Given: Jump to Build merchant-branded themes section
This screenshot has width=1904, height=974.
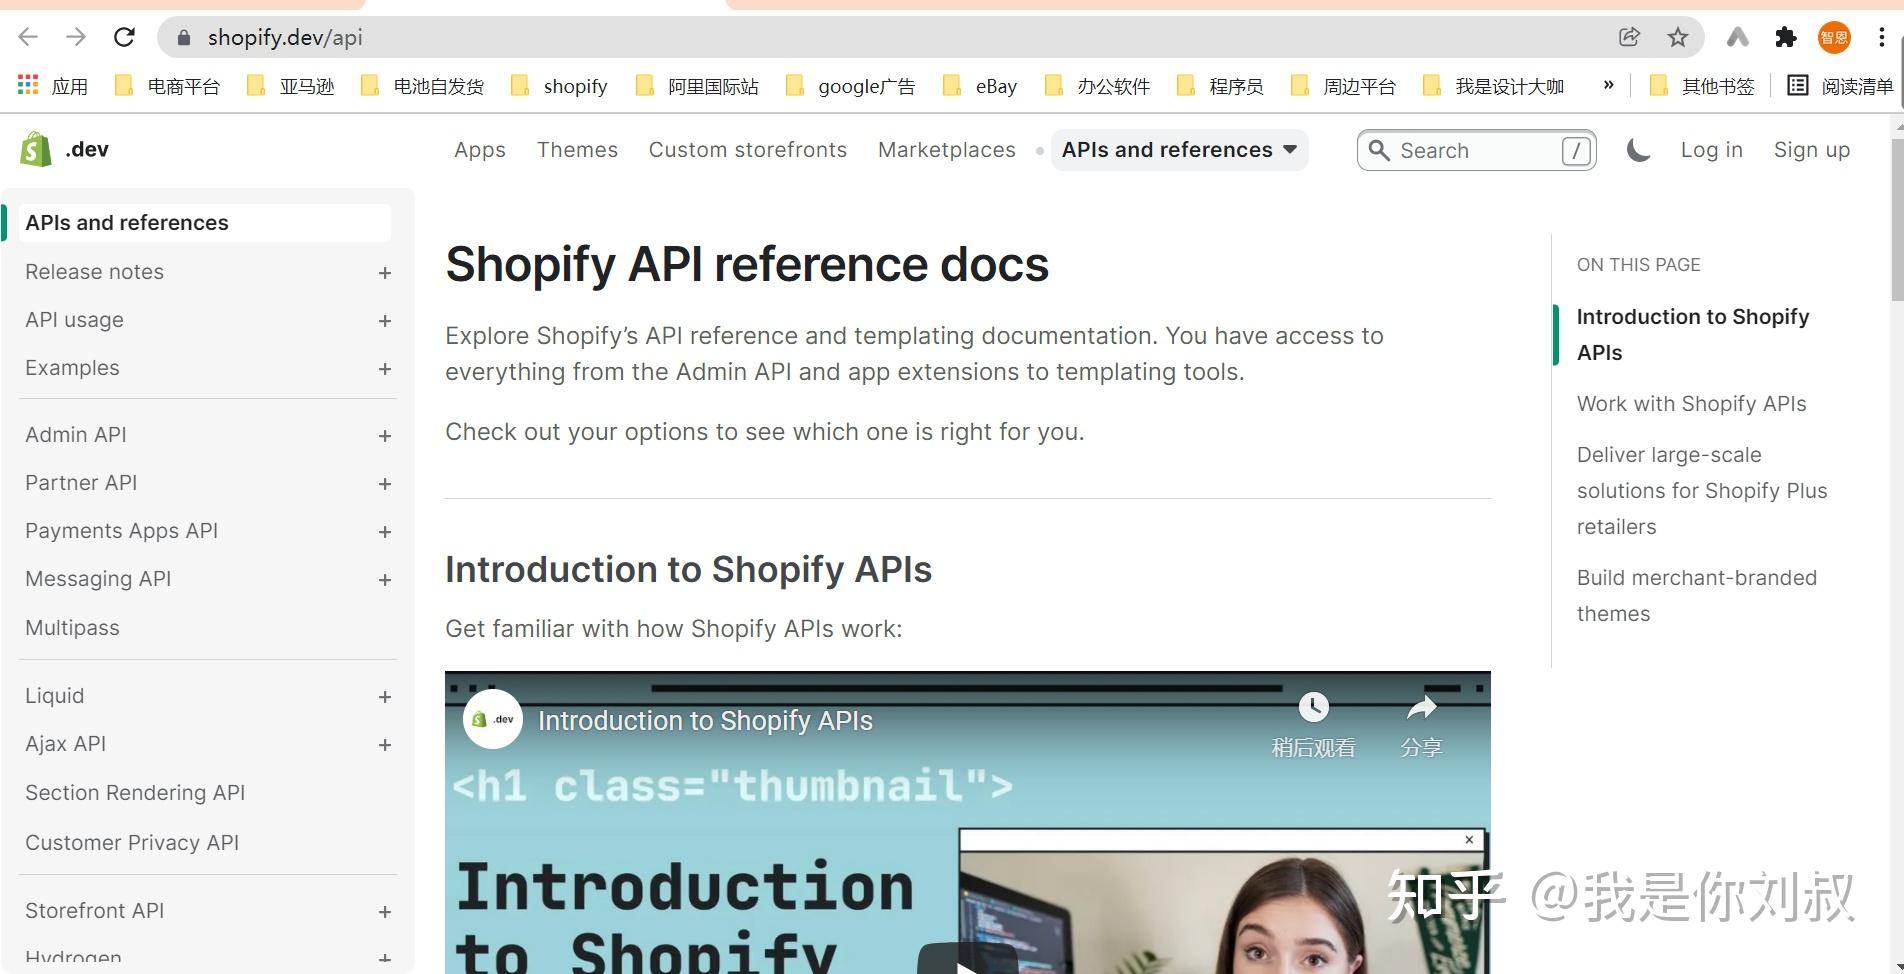Looking at the screenshot, I should pyautogui.click(x=1697, y=596).
